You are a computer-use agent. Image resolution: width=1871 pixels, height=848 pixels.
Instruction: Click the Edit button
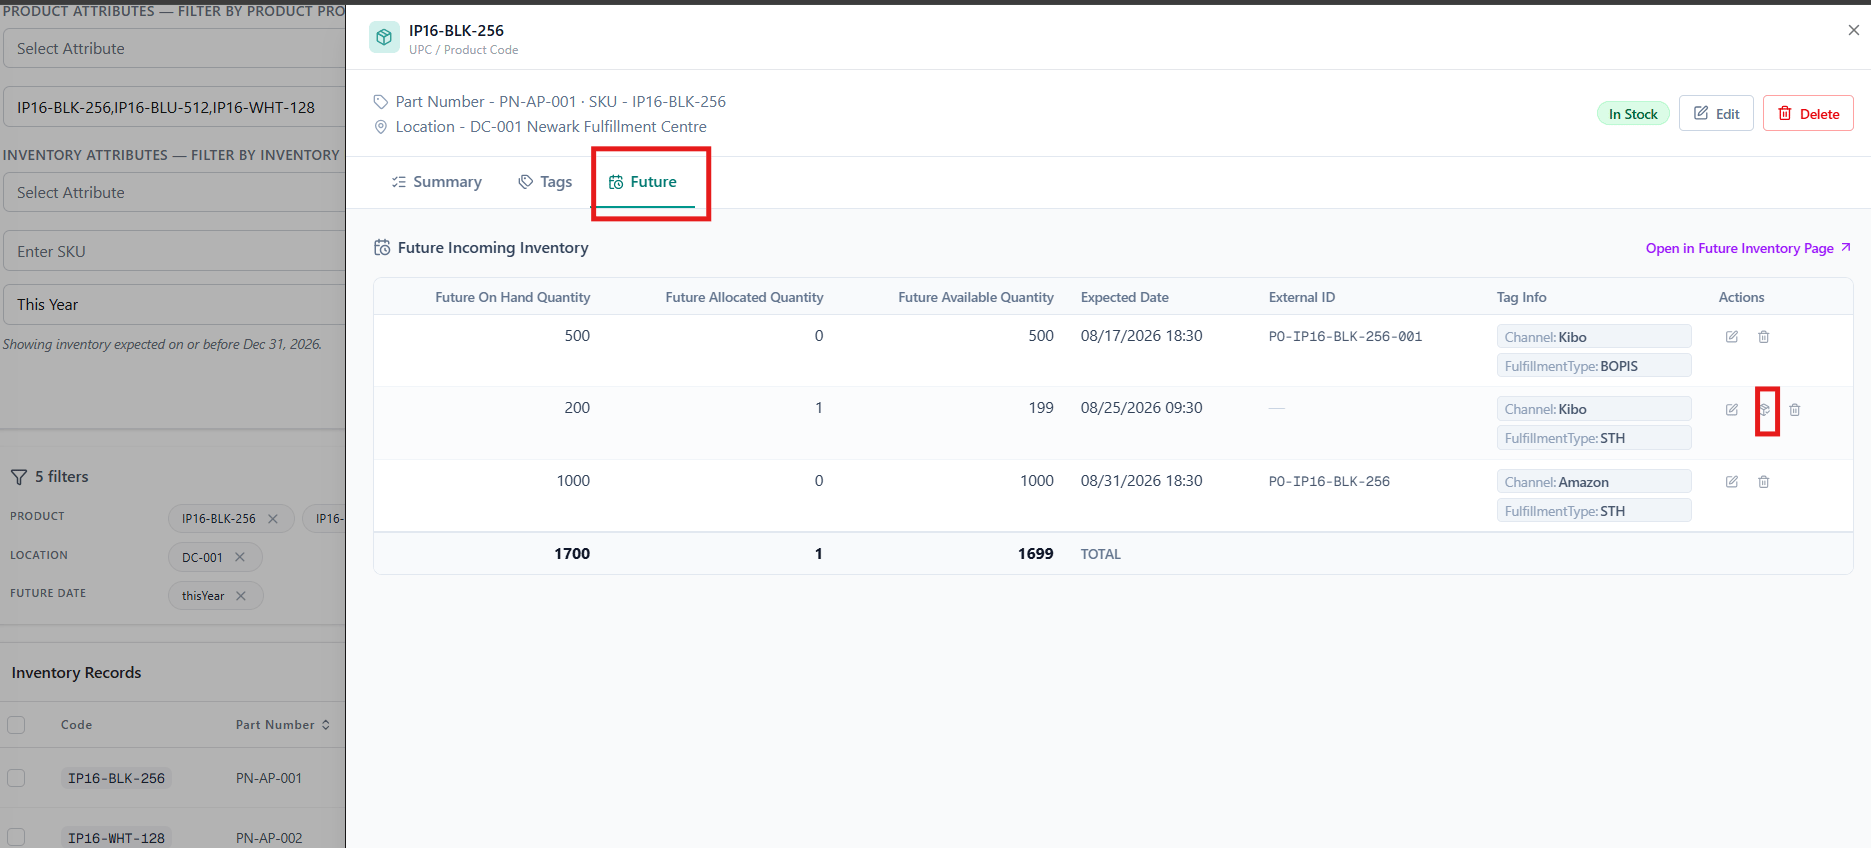pyautogui.click(x=1716, y=114)
